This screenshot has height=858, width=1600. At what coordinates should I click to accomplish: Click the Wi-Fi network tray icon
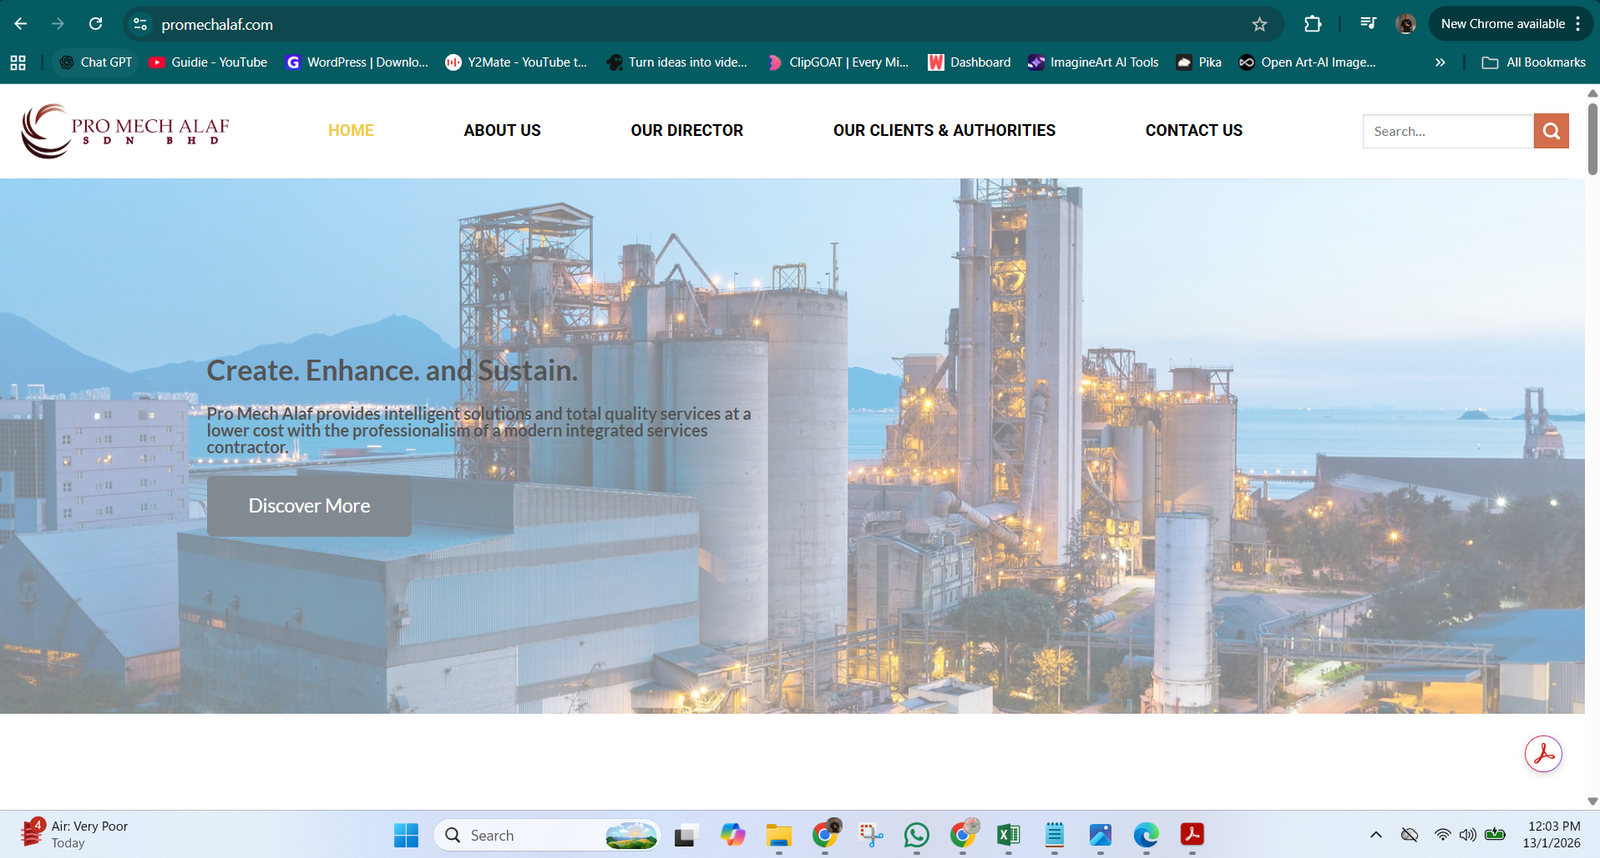point(1442,835)
